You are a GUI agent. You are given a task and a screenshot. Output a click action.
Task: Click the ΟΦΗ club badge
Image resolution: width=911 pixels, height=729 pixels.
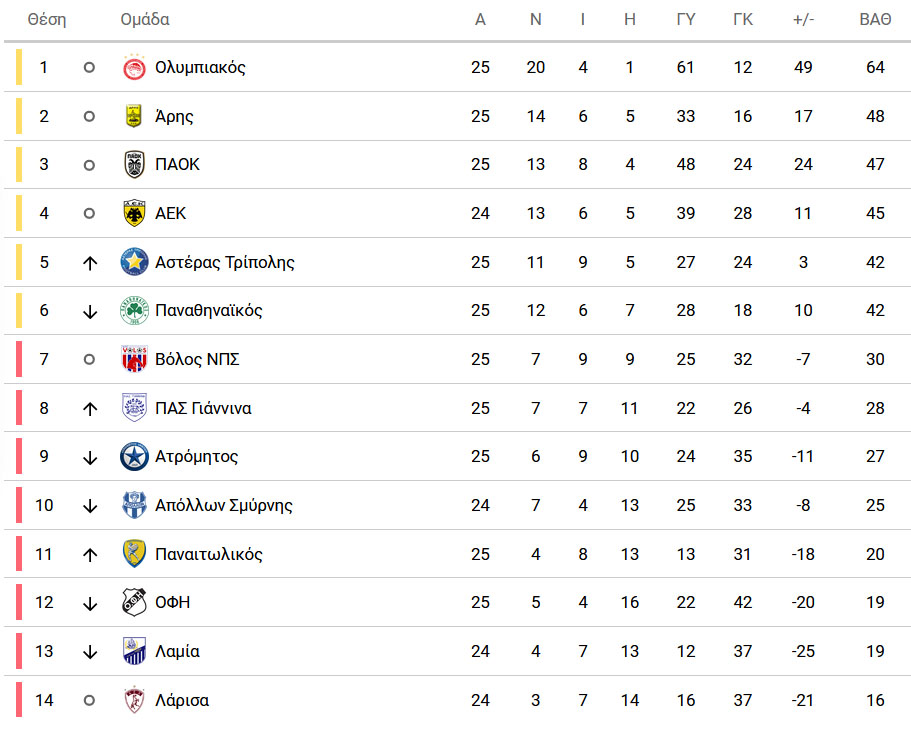pyautogui.click(x=134, y=602)
